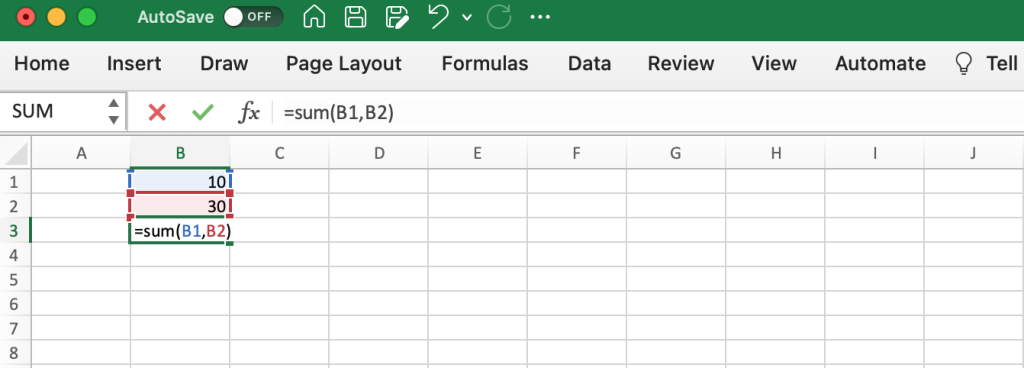The image size is (1024, 368).
Task: Click the Redo circular arrow icon
Action: click(x=499, y=17)
